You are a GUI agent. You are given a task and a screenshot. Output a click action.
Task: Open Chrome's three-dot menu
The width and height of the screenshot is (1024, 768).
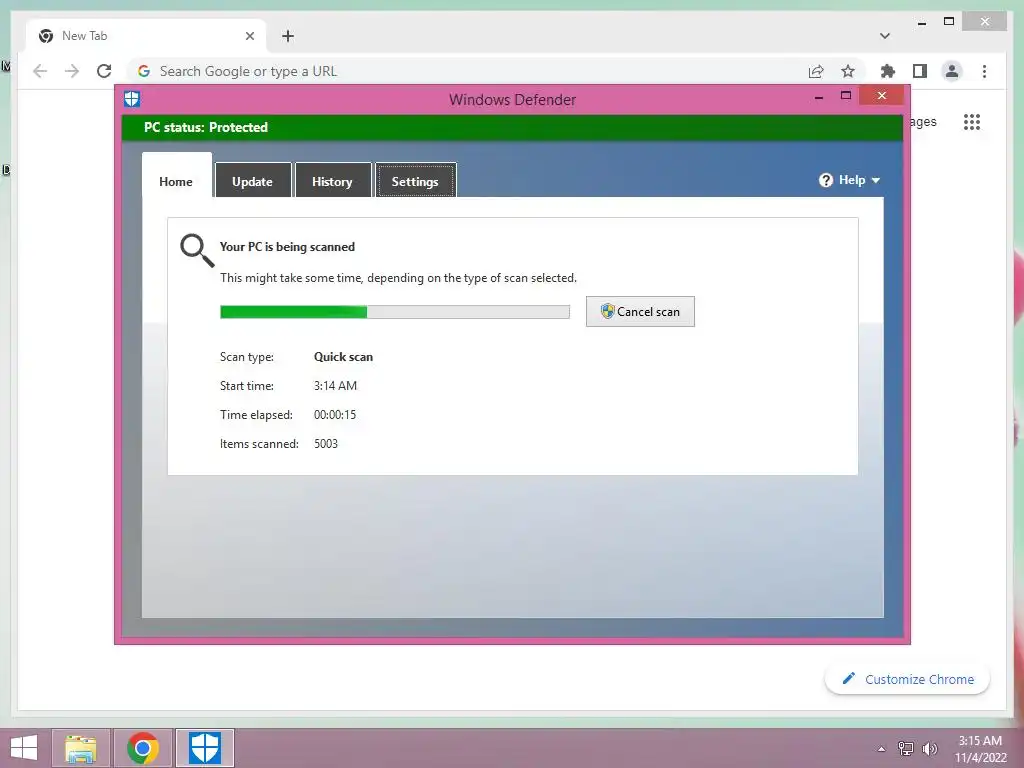[x=984, y=71]
